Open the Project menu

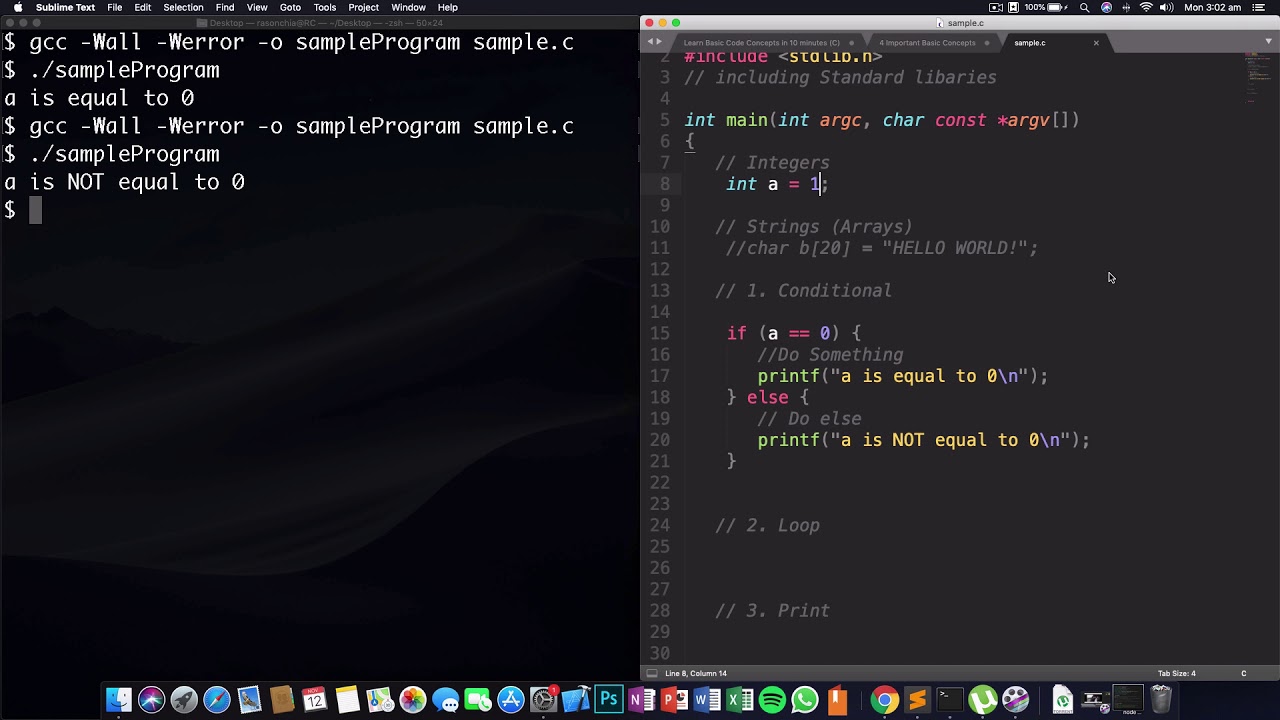click(363, 7)
